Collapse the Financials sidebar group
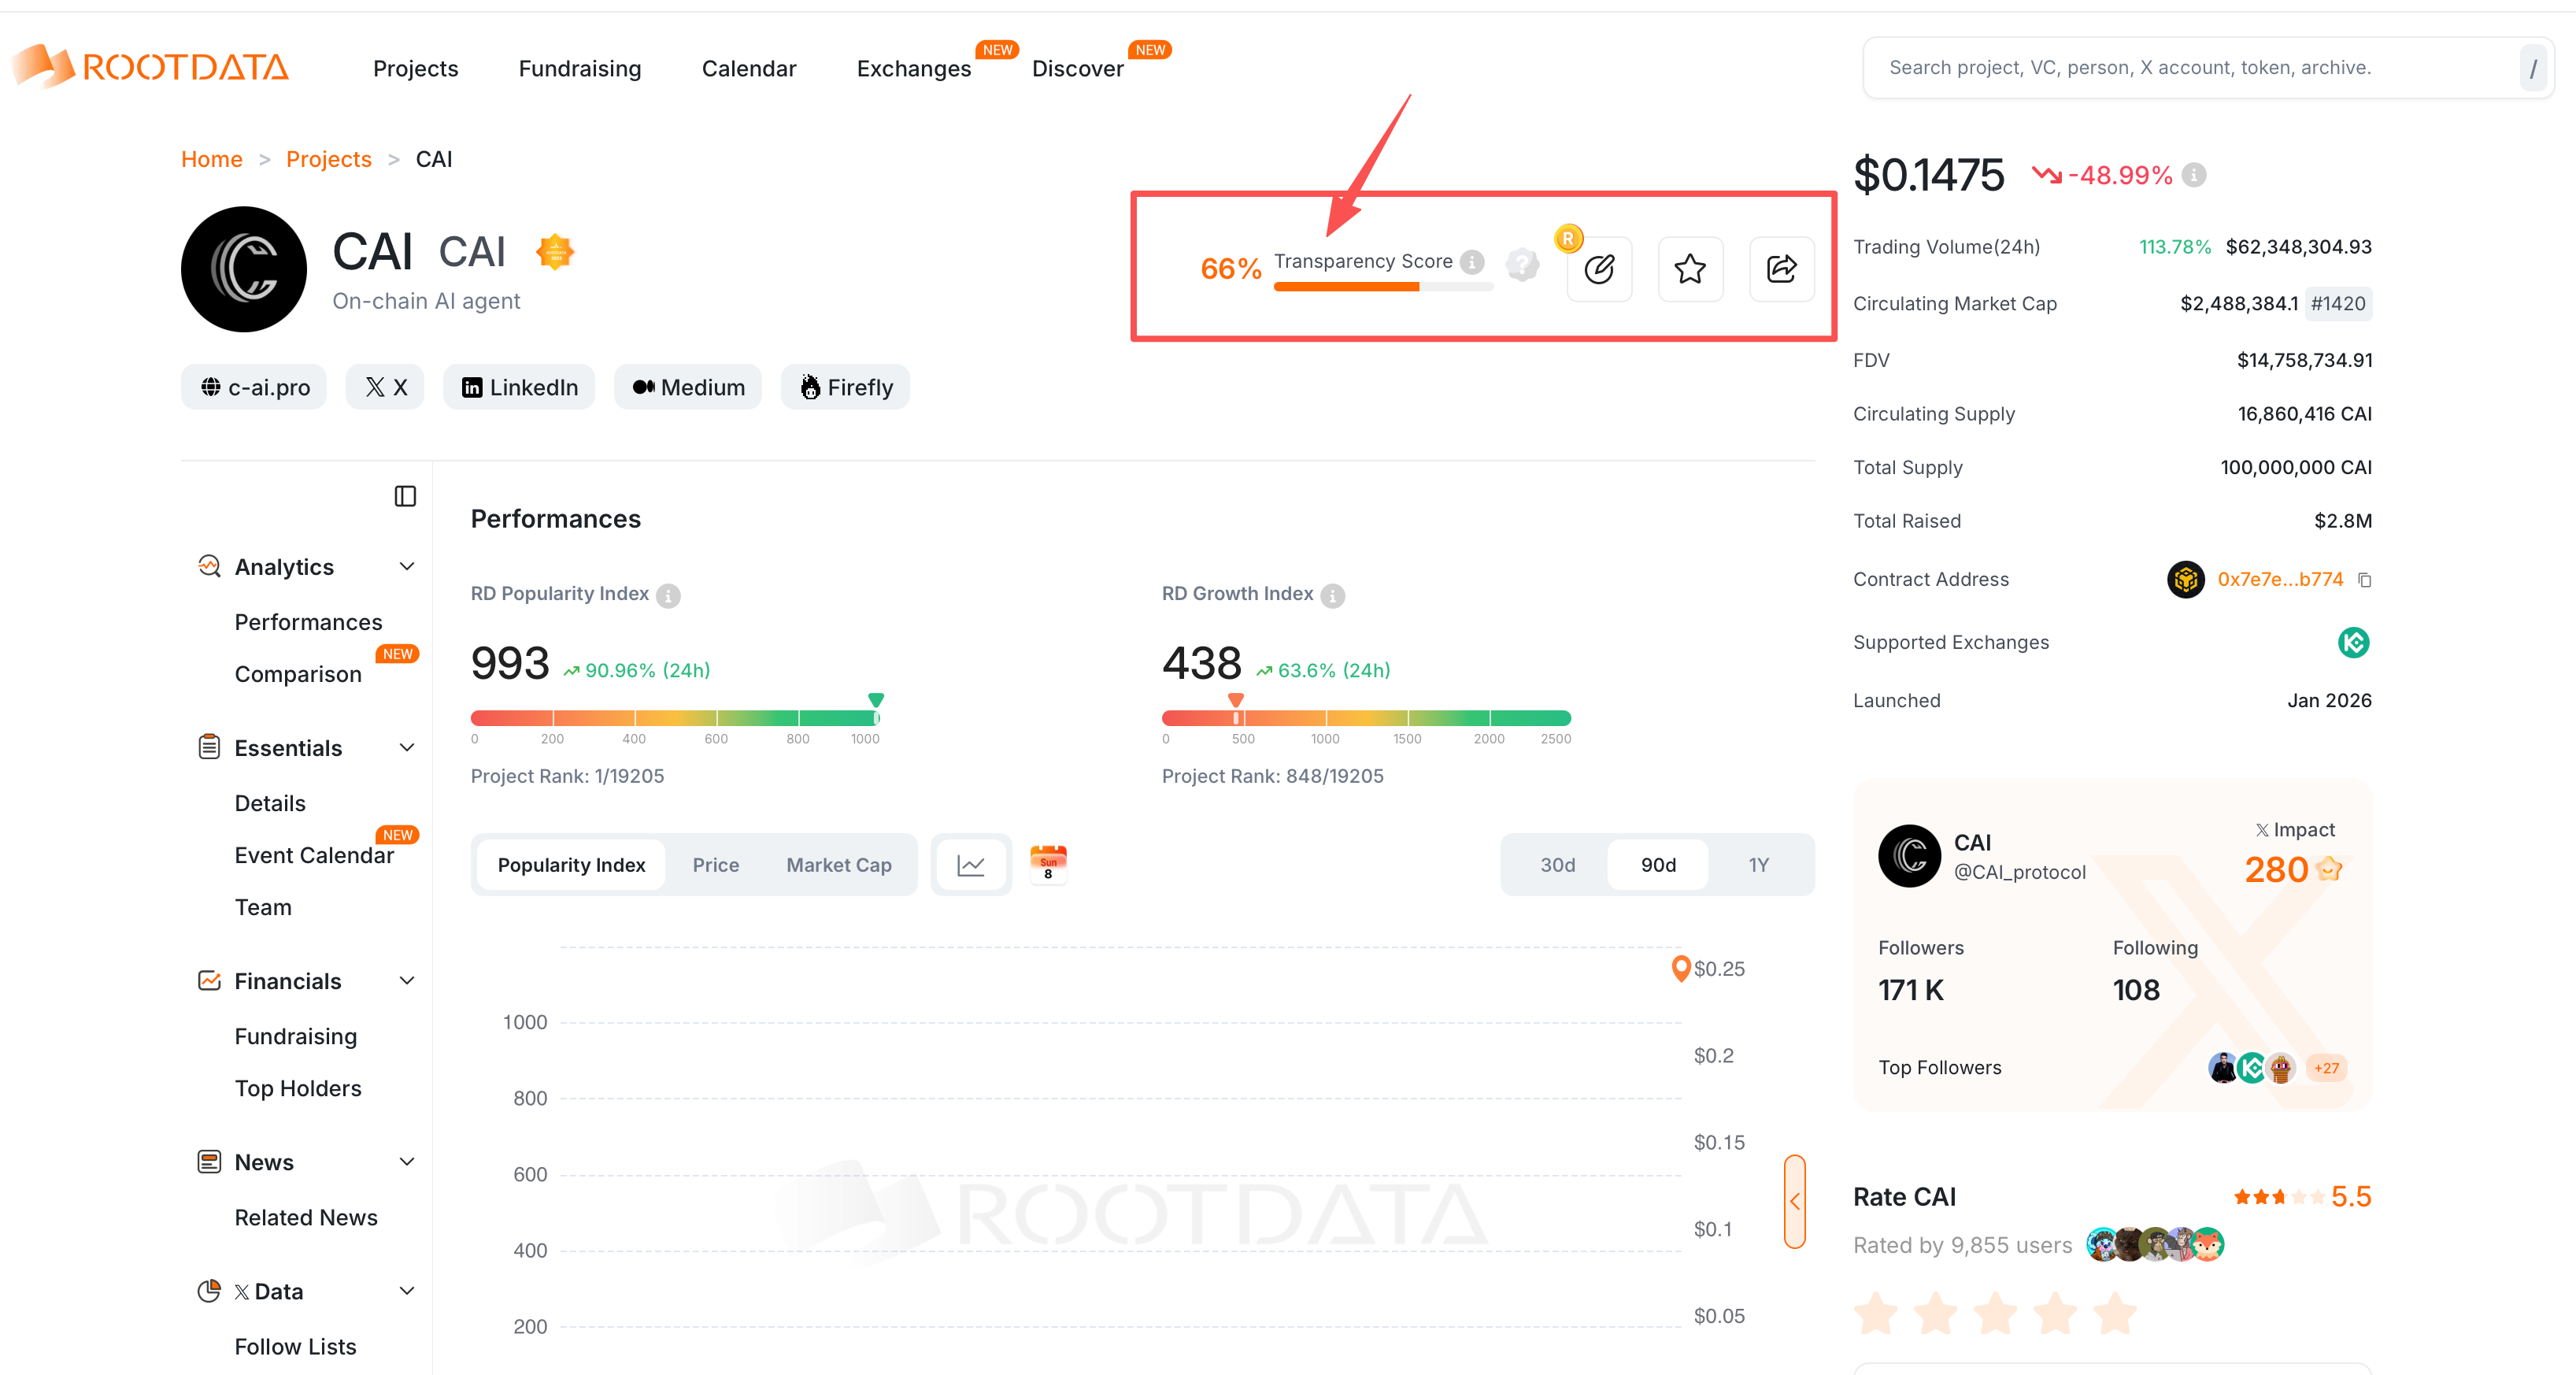The height and width of the screenshot is (1375, 2576). click(x=407, y=981)
